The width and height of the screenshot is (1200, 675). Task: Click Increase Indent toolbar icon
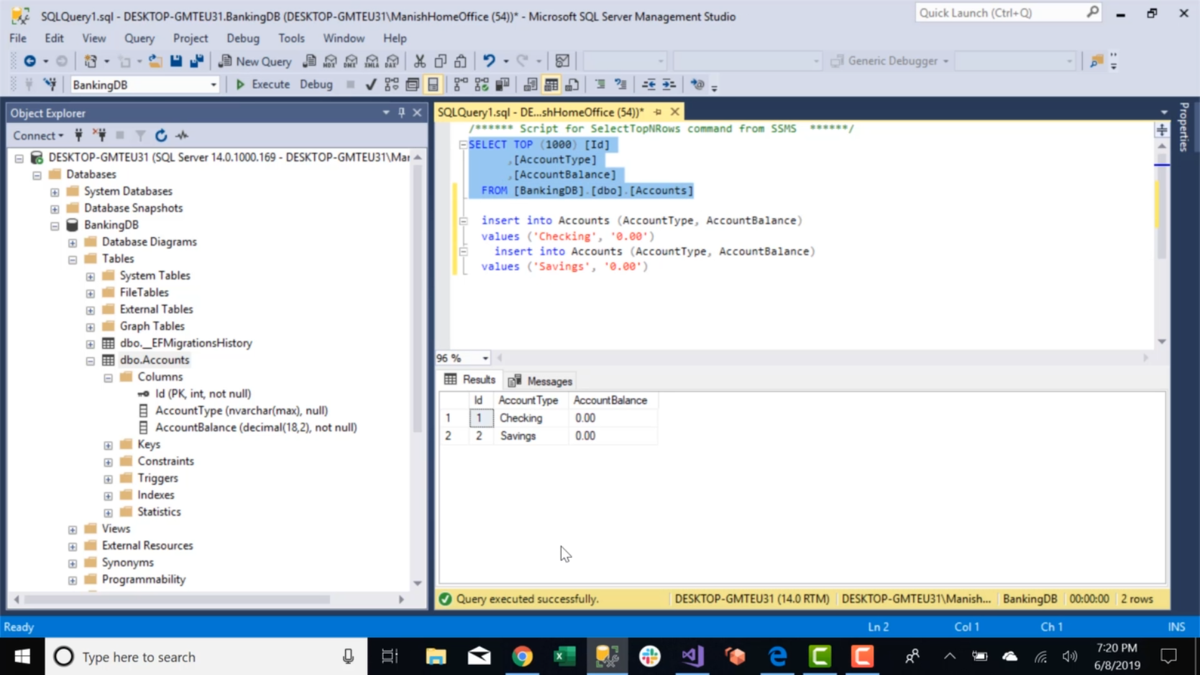pos(669,85)
